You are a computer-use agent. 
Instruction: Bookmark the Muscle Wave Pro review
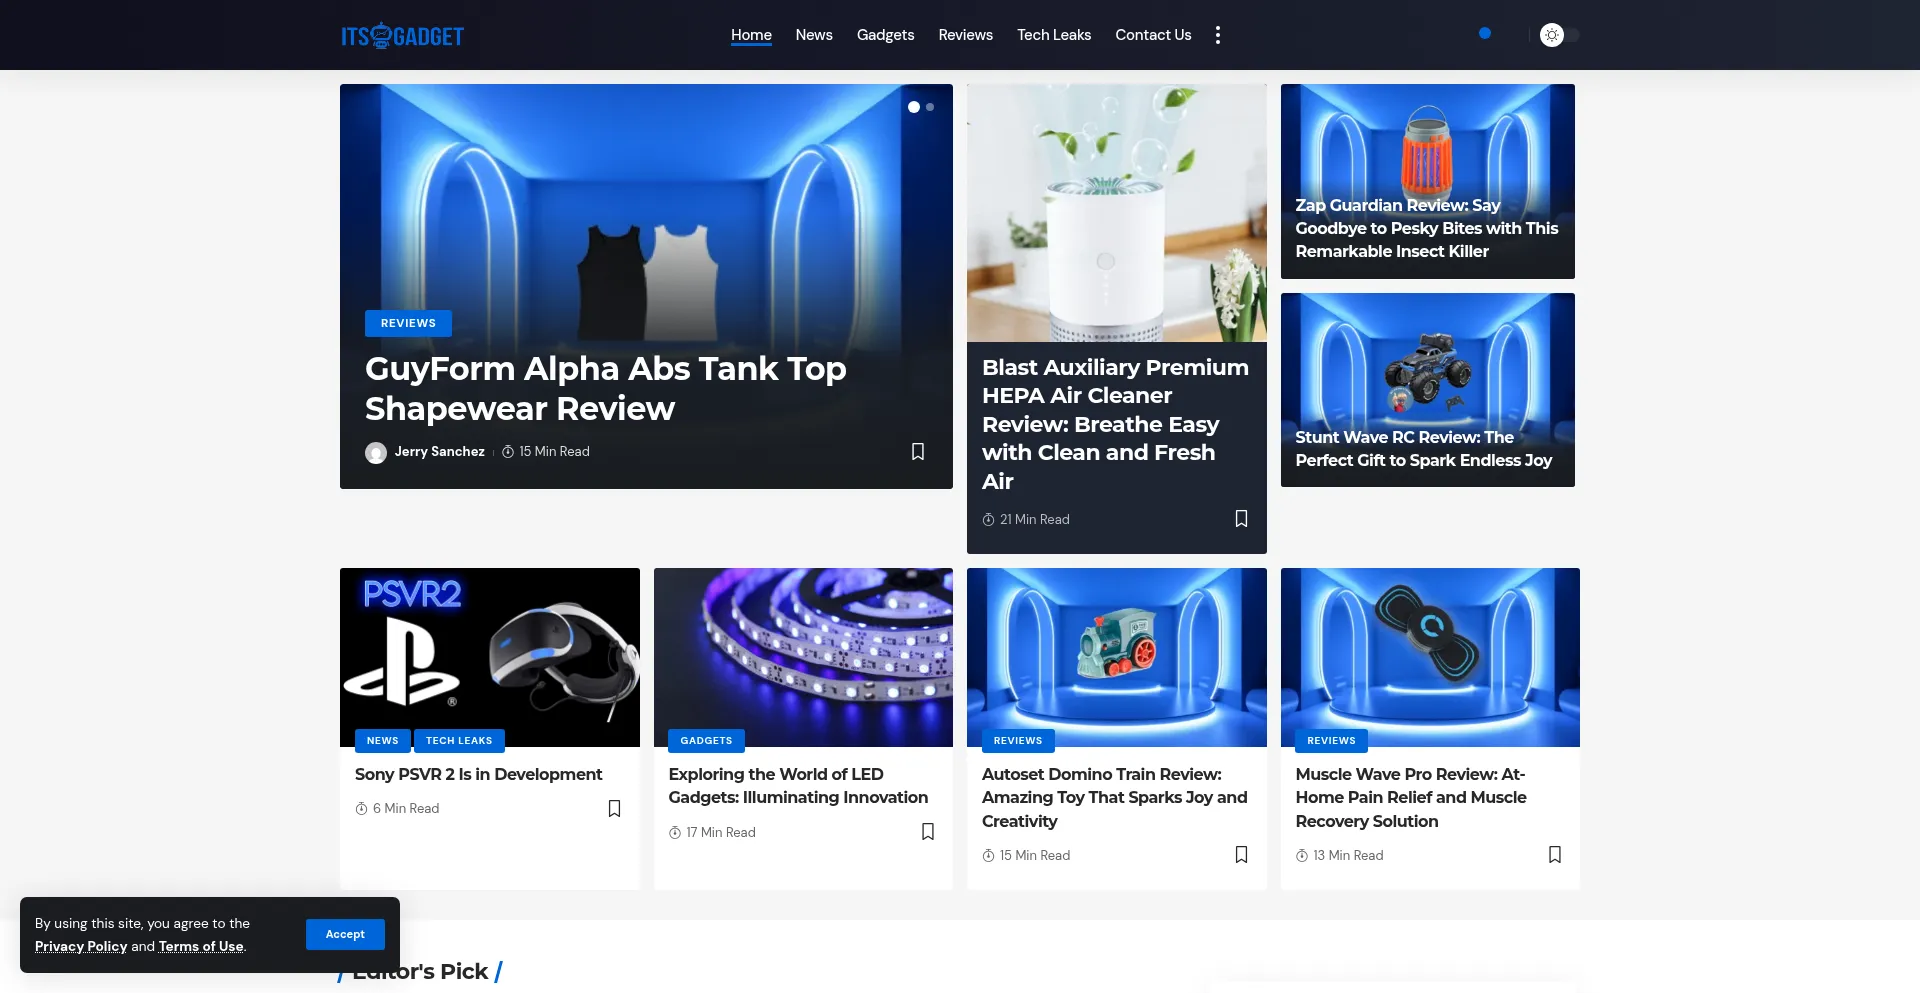[x=1554, y=854]
